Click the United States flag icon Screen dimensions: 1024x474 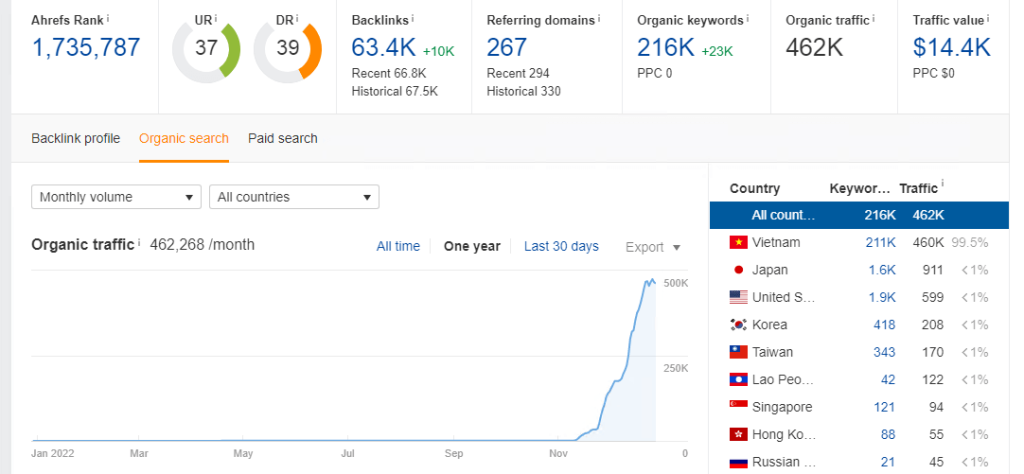(738, 297)
